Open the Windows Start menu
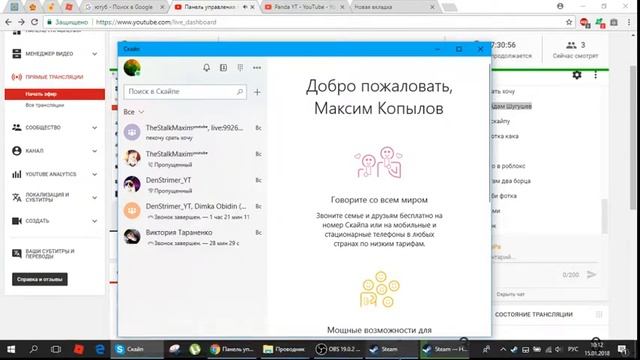The width and height of the screenshot is (640, 360). tap(11, 349)
